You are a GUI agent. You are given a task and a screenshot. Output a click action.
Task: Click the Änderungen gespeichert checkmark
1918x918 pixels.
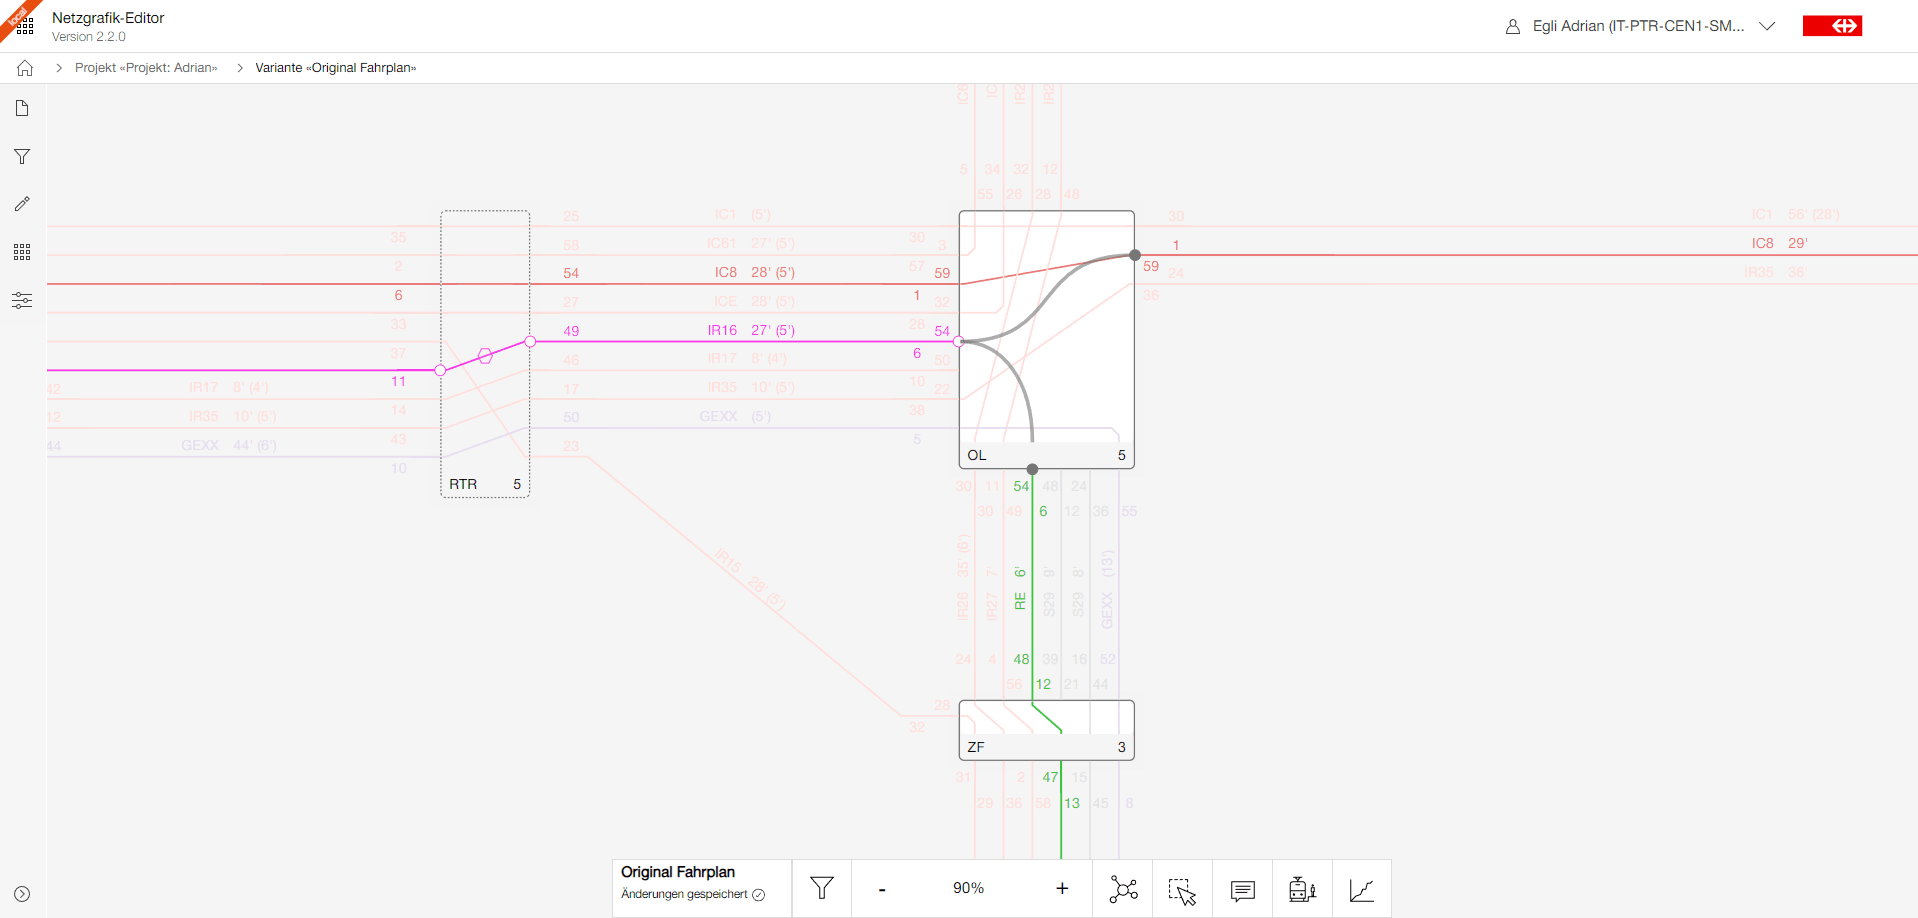click(759, 895)
